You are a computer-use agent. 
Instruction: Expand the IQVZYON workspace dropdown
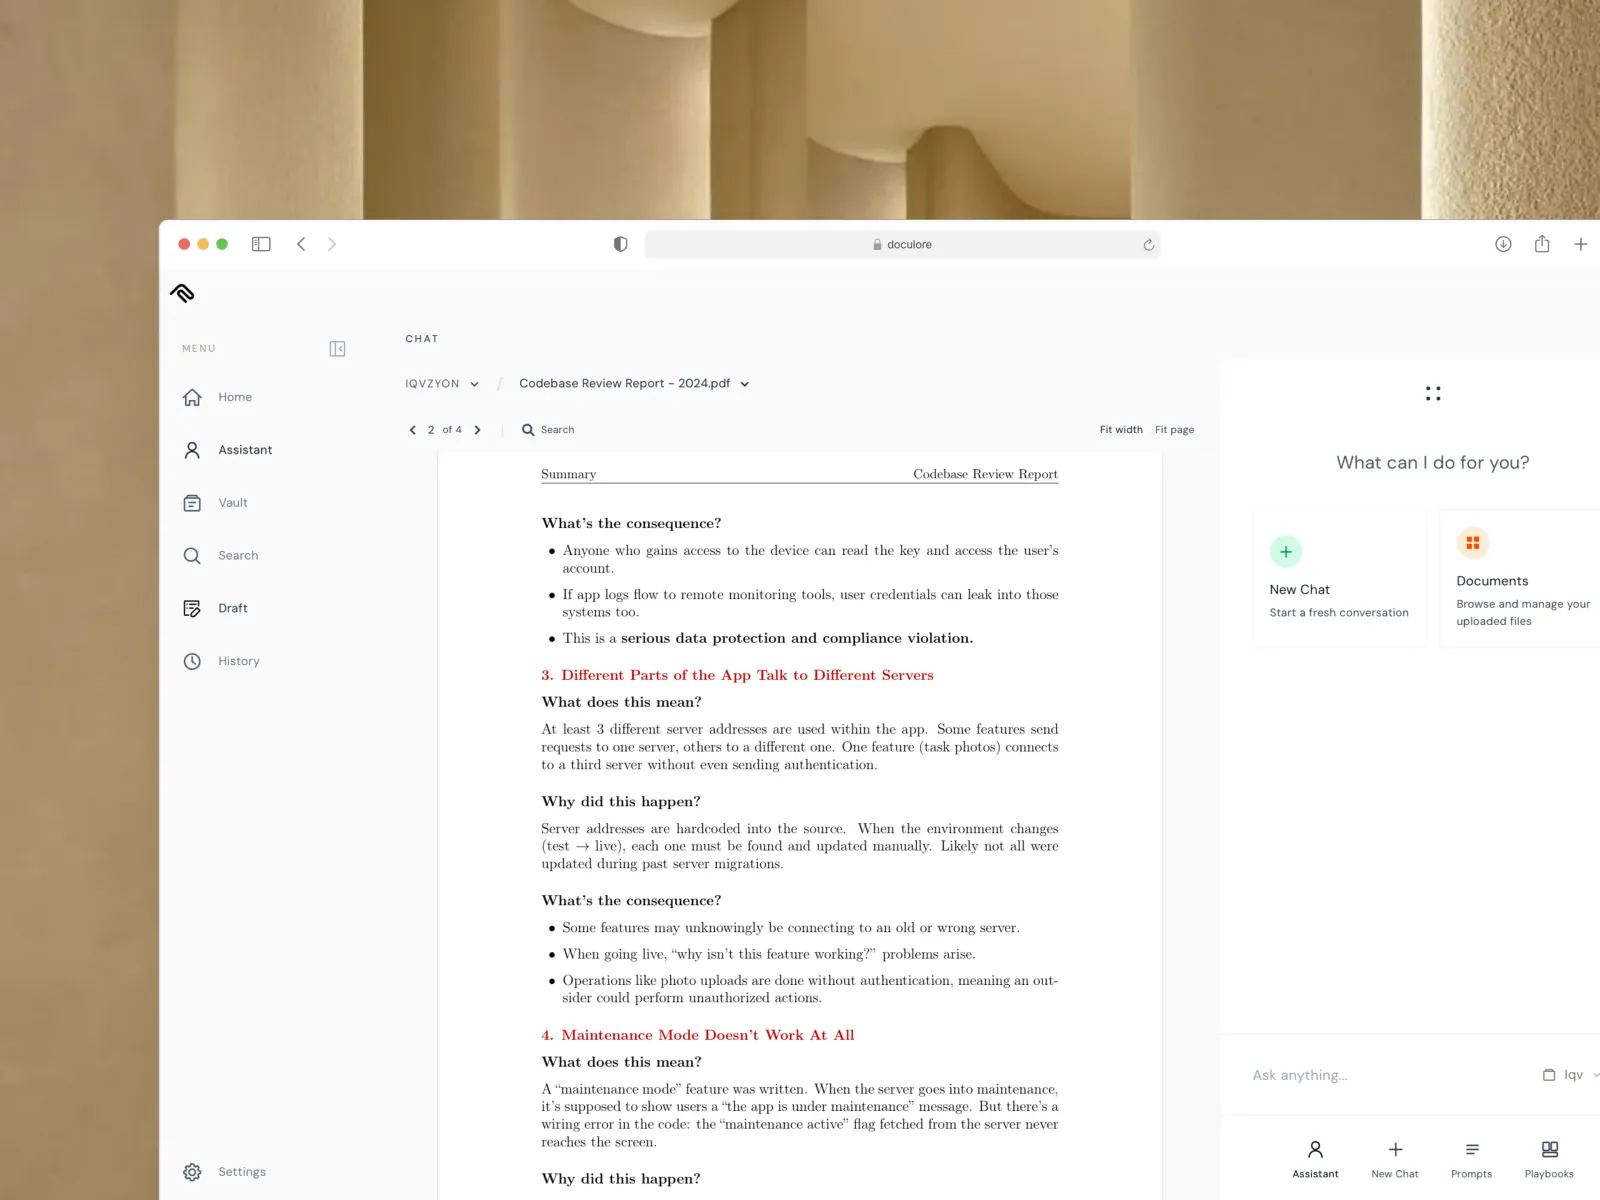click(x=442, y=384)
